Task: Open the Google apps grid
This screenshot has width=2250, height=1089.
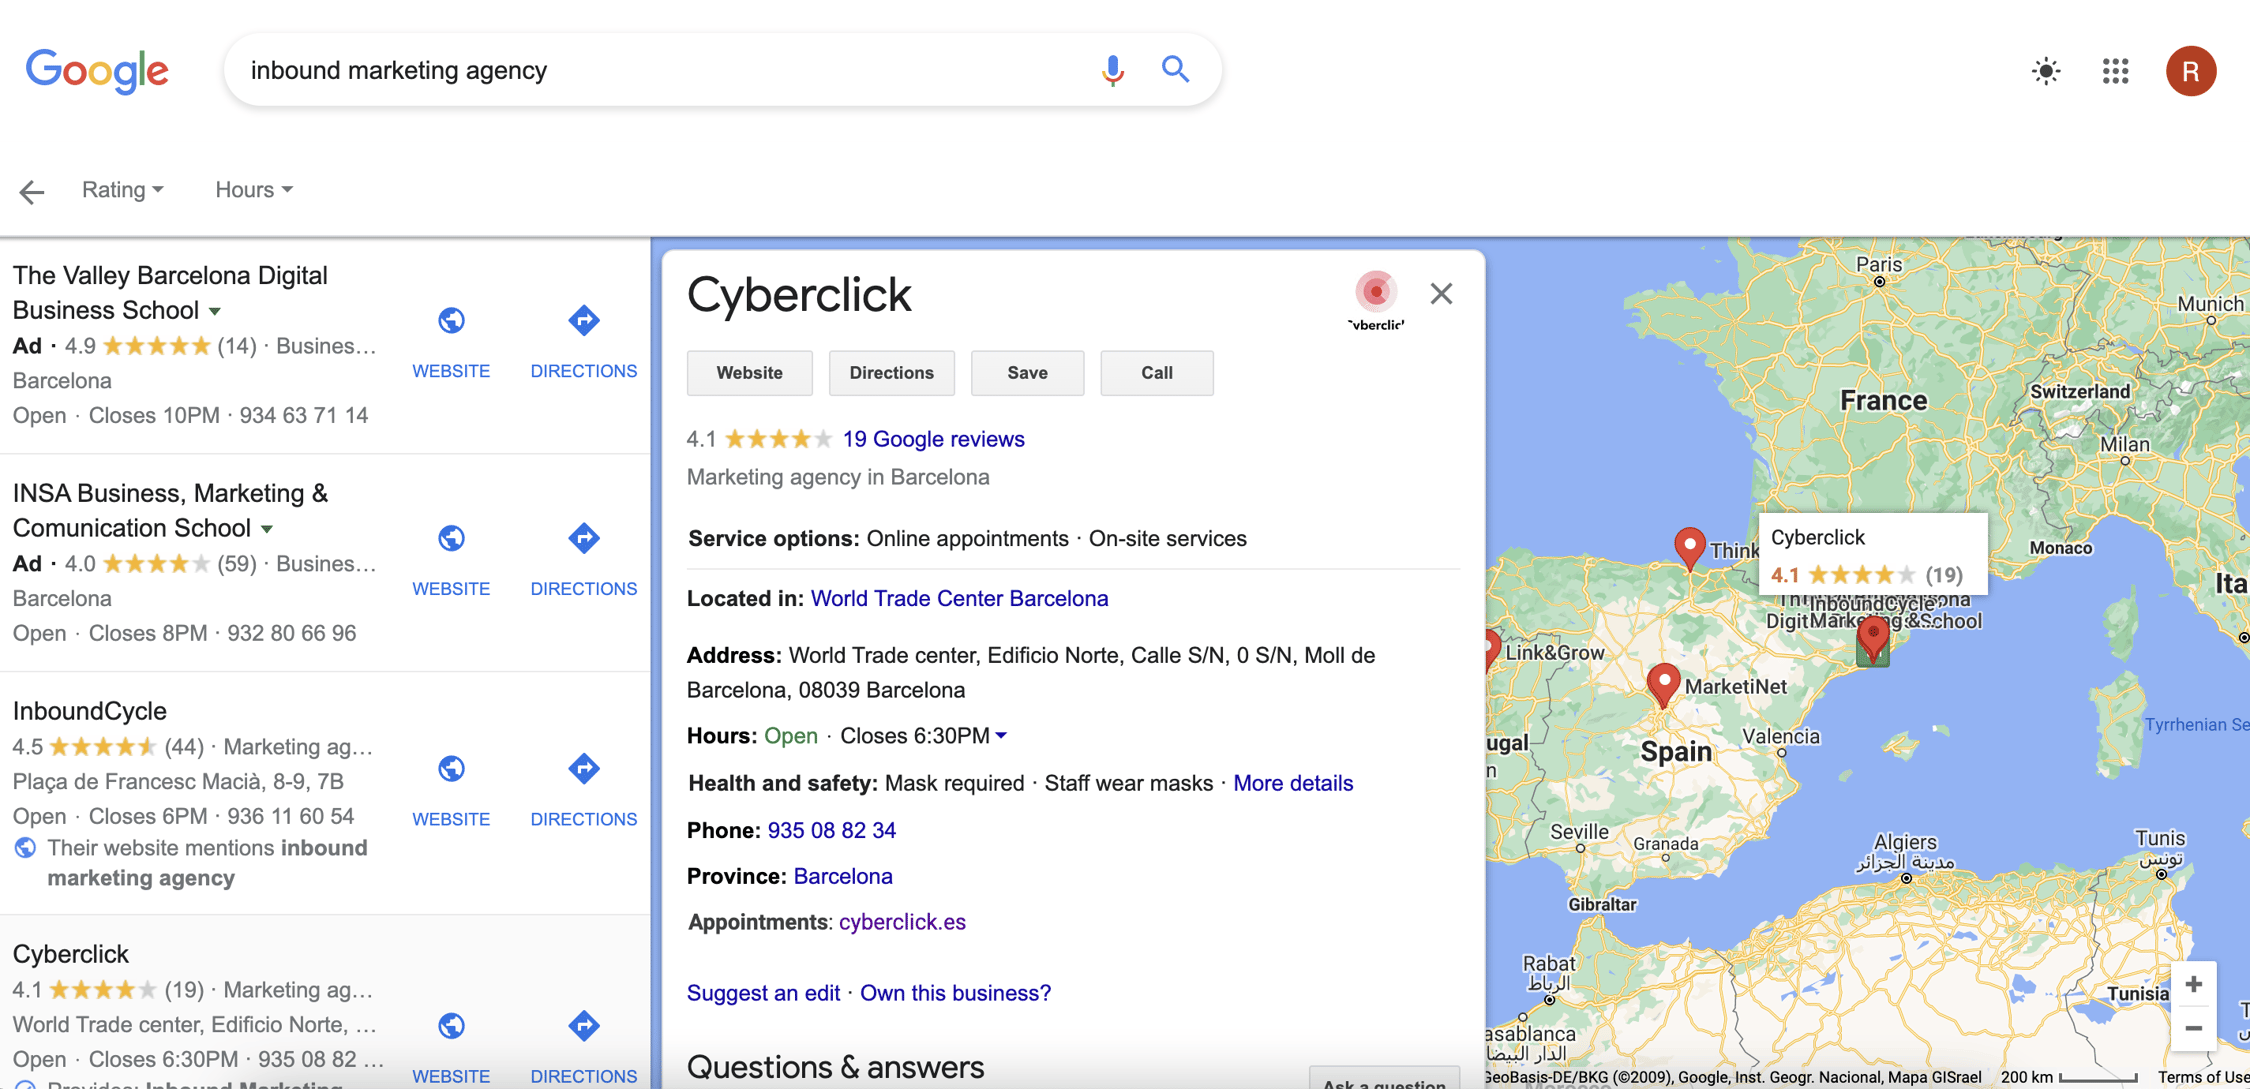Action: 2116,71
